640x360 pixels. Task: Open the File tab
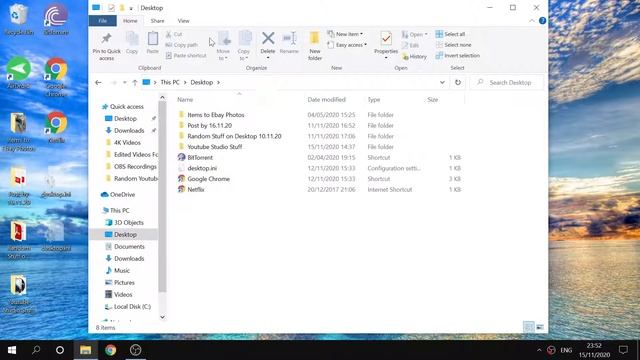pos(102,21)
